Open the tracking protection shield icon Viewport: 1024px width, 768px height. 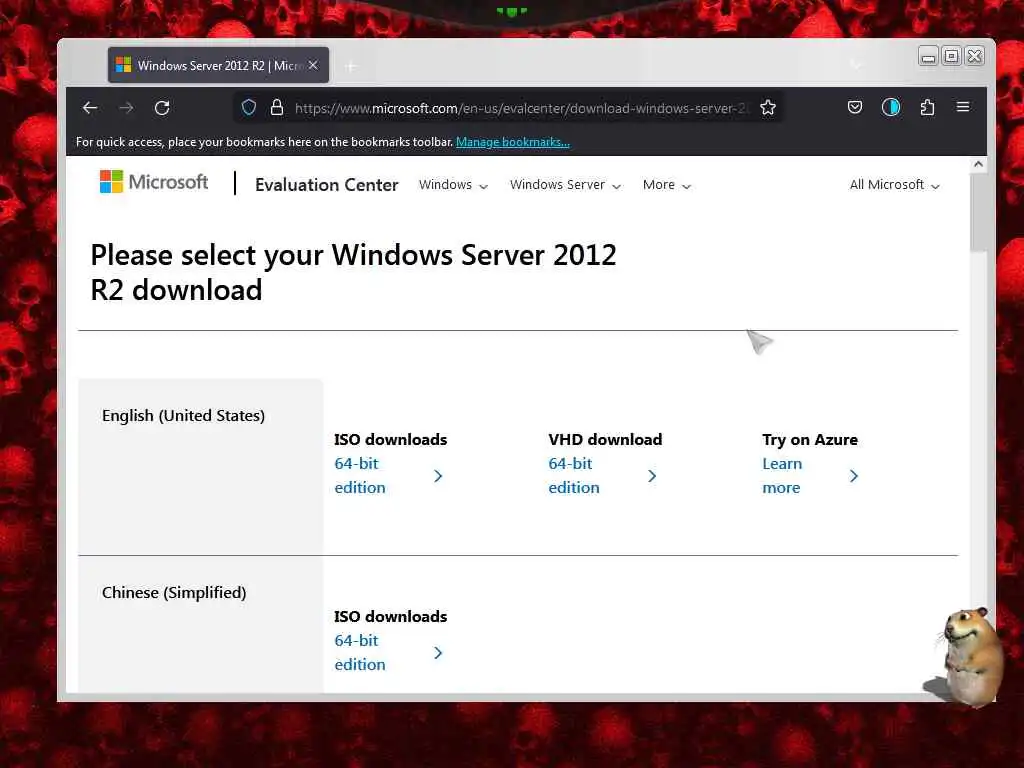point(249,107)
